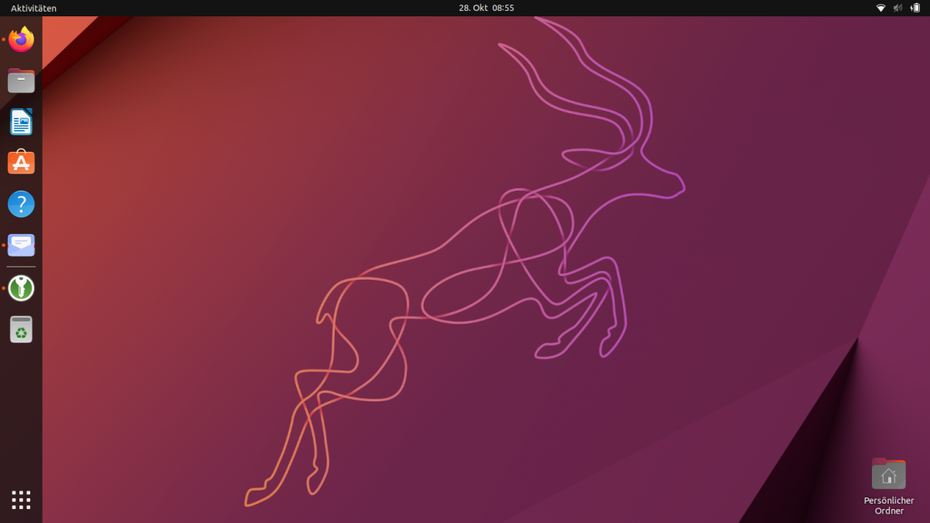Open system menu via battery icon
Image resolution: width=930 pixels, height=523 pixels.
click(914, 8)
